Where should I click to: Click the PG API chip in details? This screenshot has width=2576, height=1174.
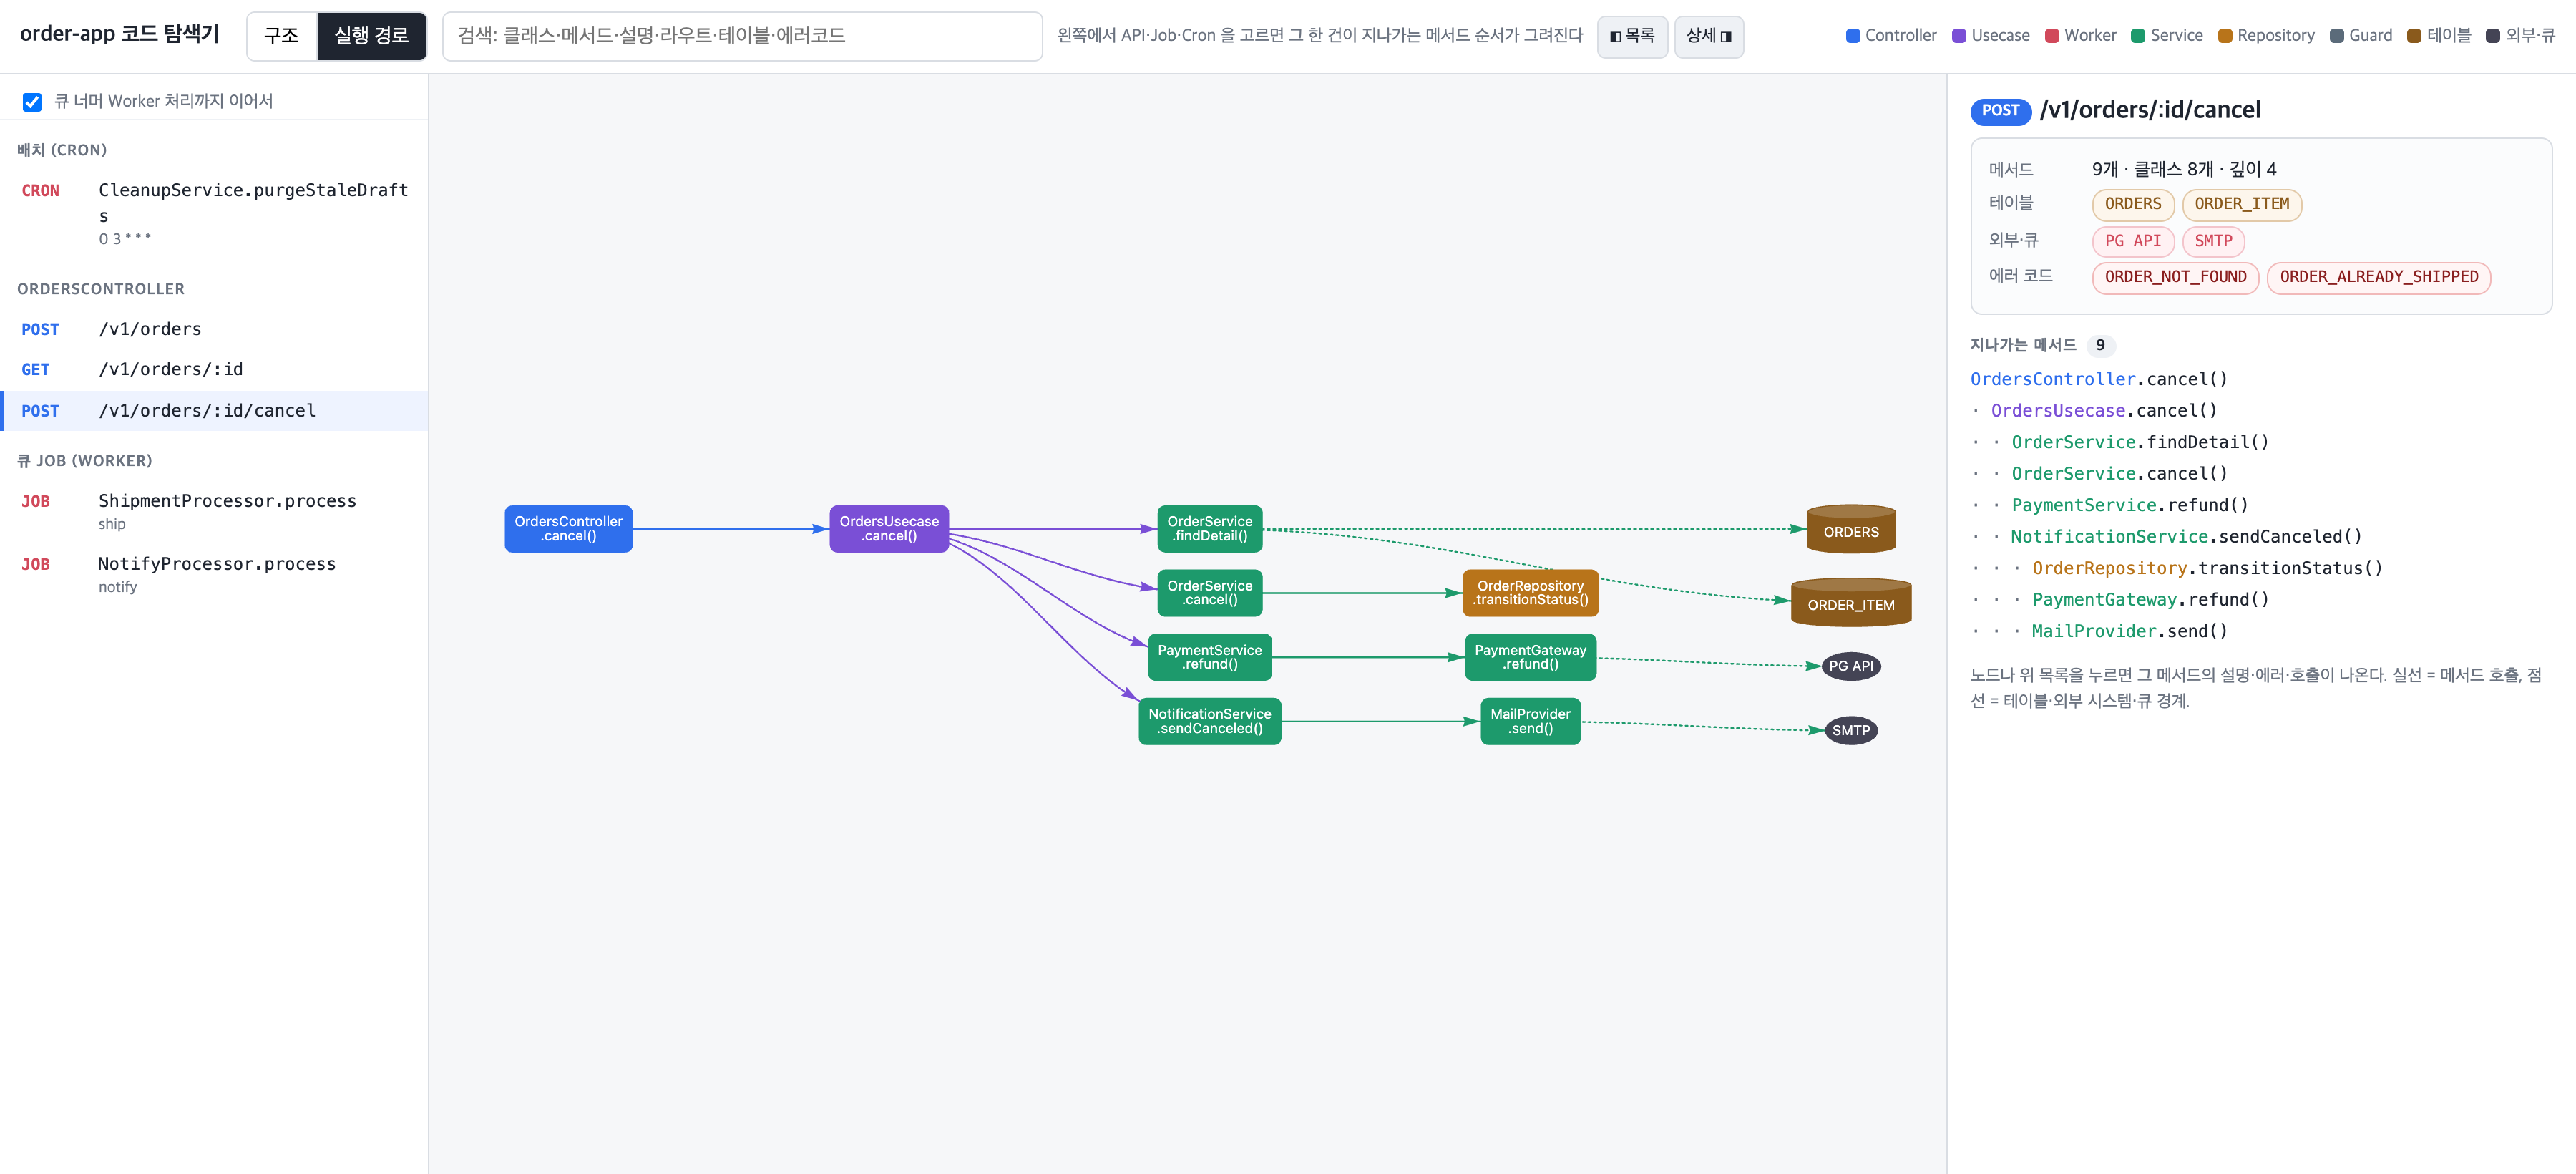(x=2133, y=241)
